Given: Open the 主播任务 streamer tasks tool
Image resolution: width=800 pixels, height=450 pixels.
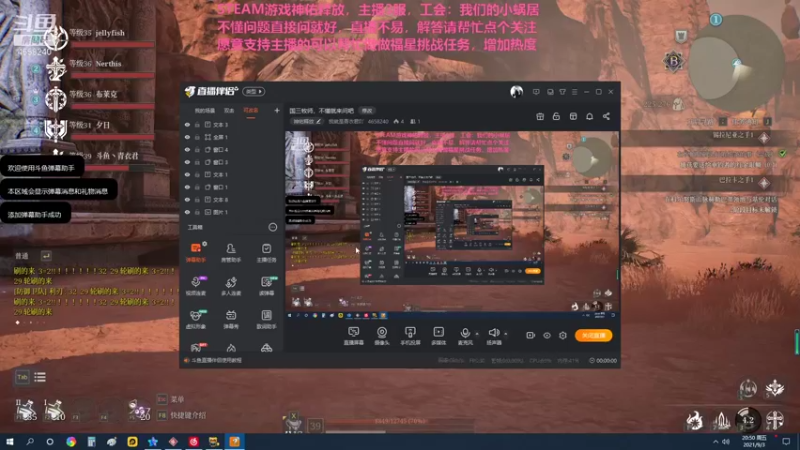Looking at the screenshot, I should (266, 252).
